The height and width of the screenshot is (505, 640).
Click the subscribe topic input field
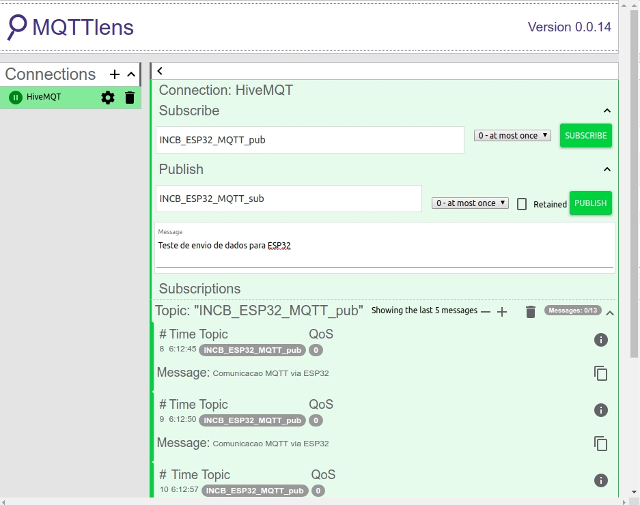(x=310, y=140)
